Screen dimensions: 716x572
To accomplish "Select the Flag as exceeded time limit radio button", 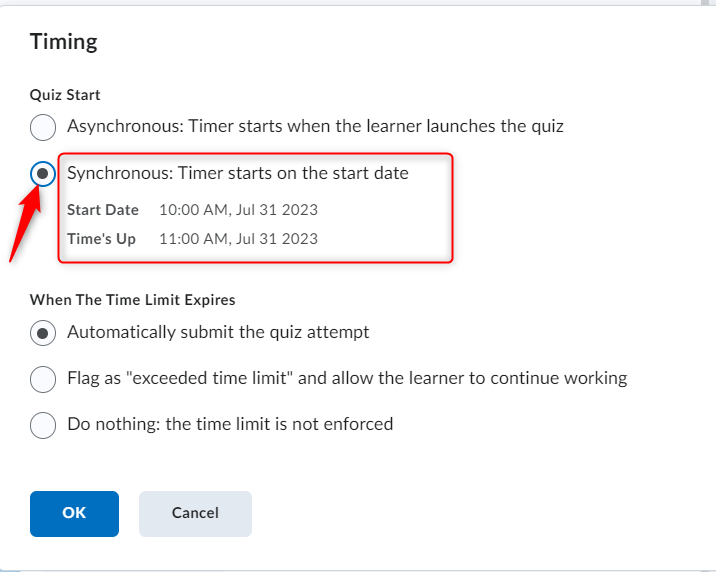I will (43, 379).
